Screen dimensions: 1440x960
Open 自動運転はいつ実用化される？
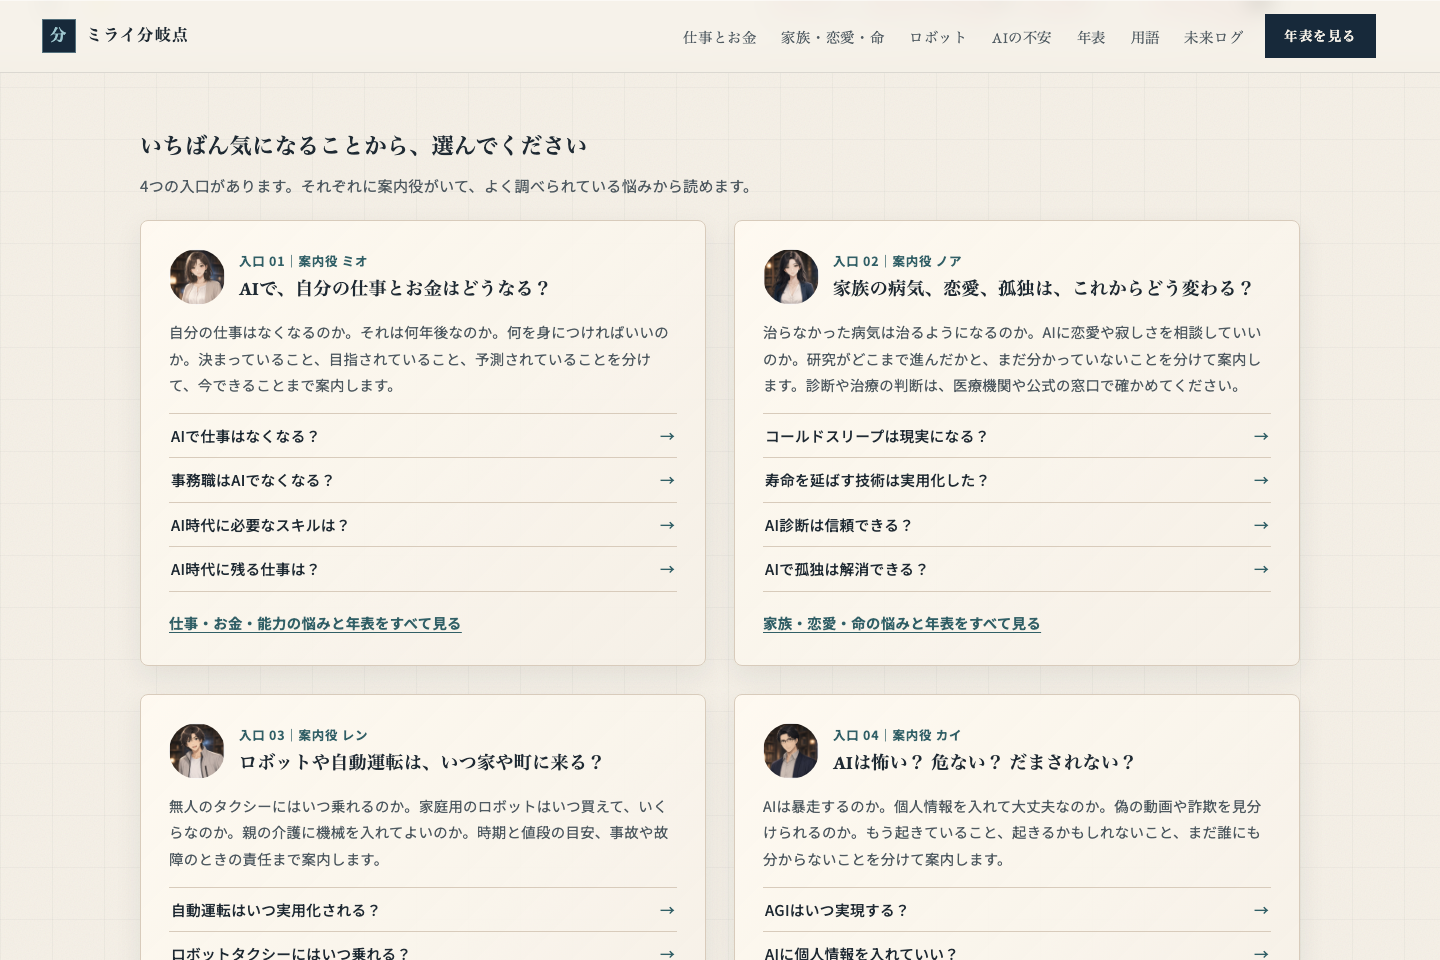[423, 910]
